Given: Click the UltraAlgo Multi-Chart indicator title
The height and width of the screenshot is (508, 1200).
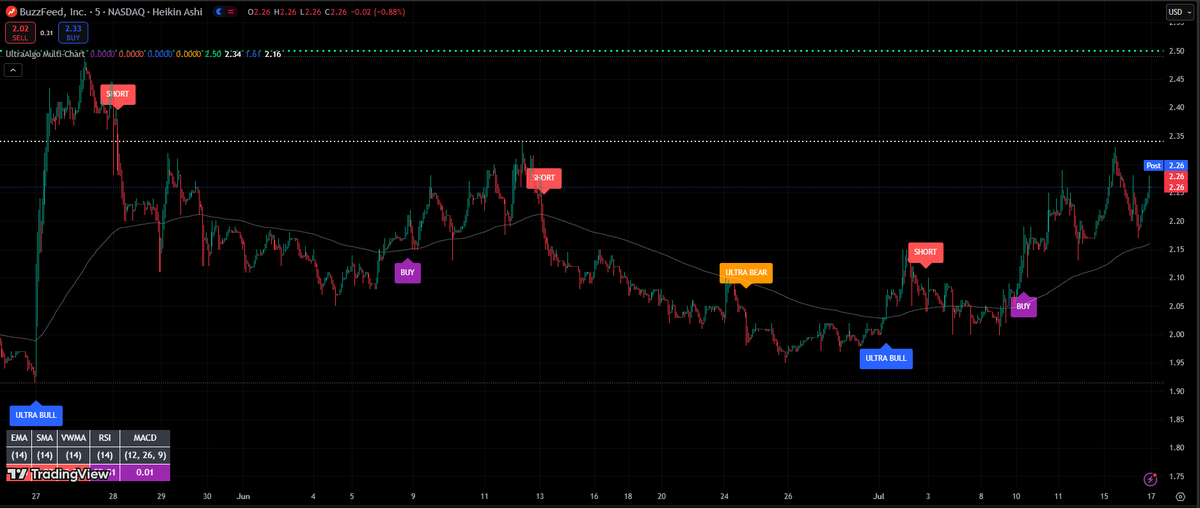Looking at the screenshot, I should (x=44, y=54).
